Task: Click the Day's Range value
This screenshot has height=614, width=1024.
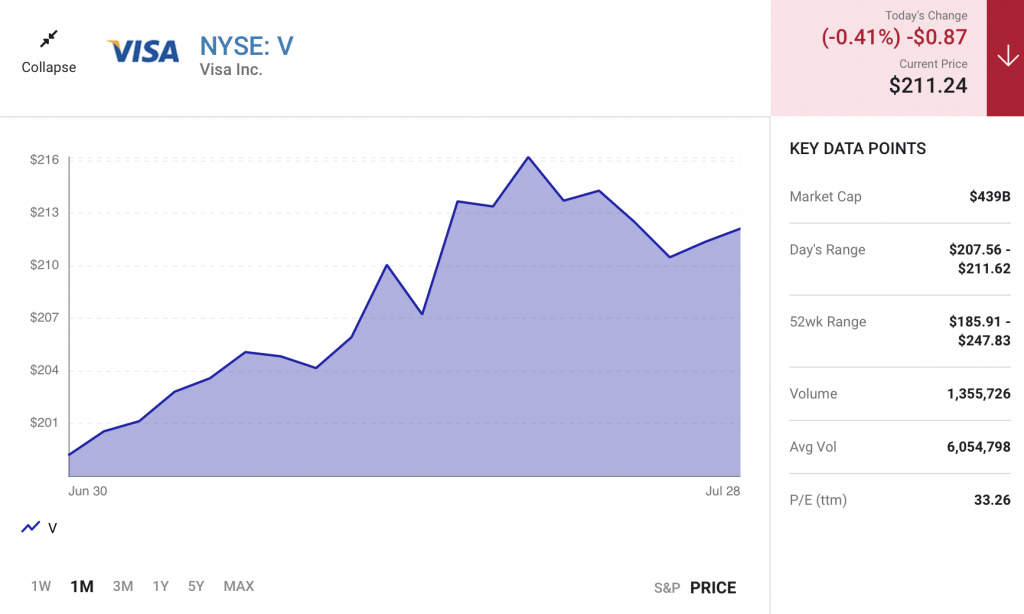Action: coord(980,259)
